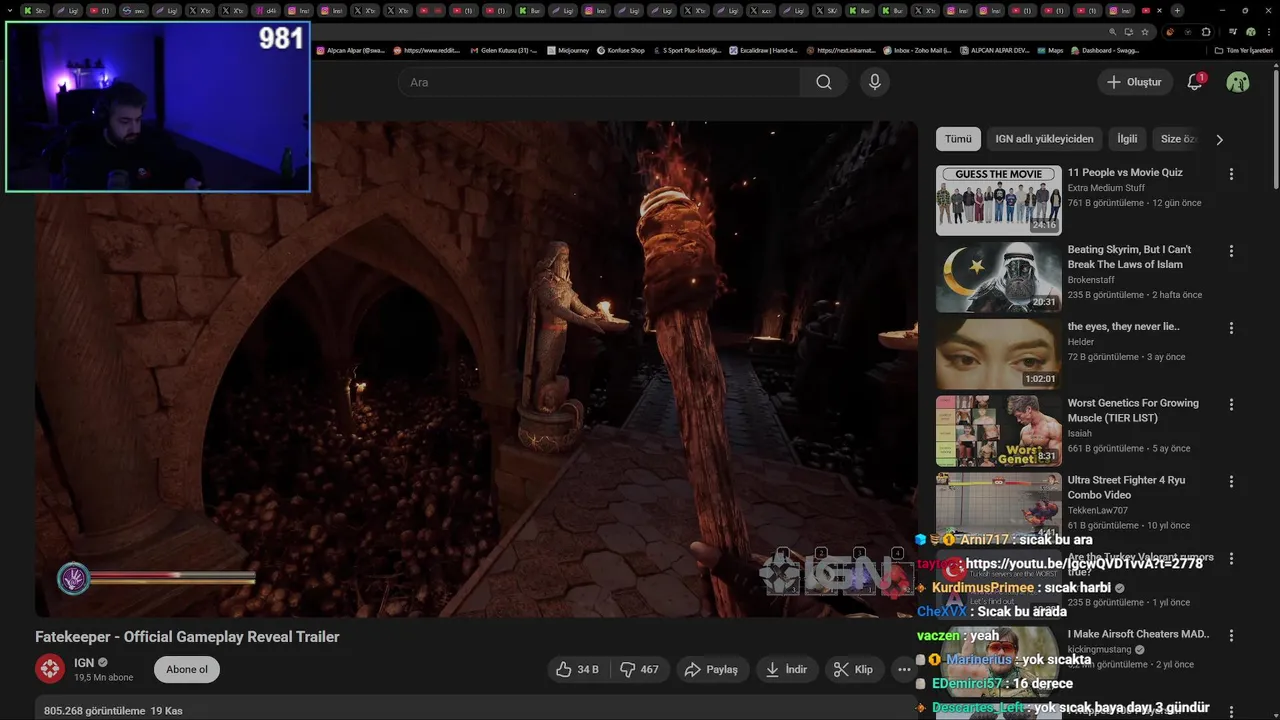Open the Konfuse Shop bookmark
The width and height of the screenshot is (1280, 720).
coord(621,50)
